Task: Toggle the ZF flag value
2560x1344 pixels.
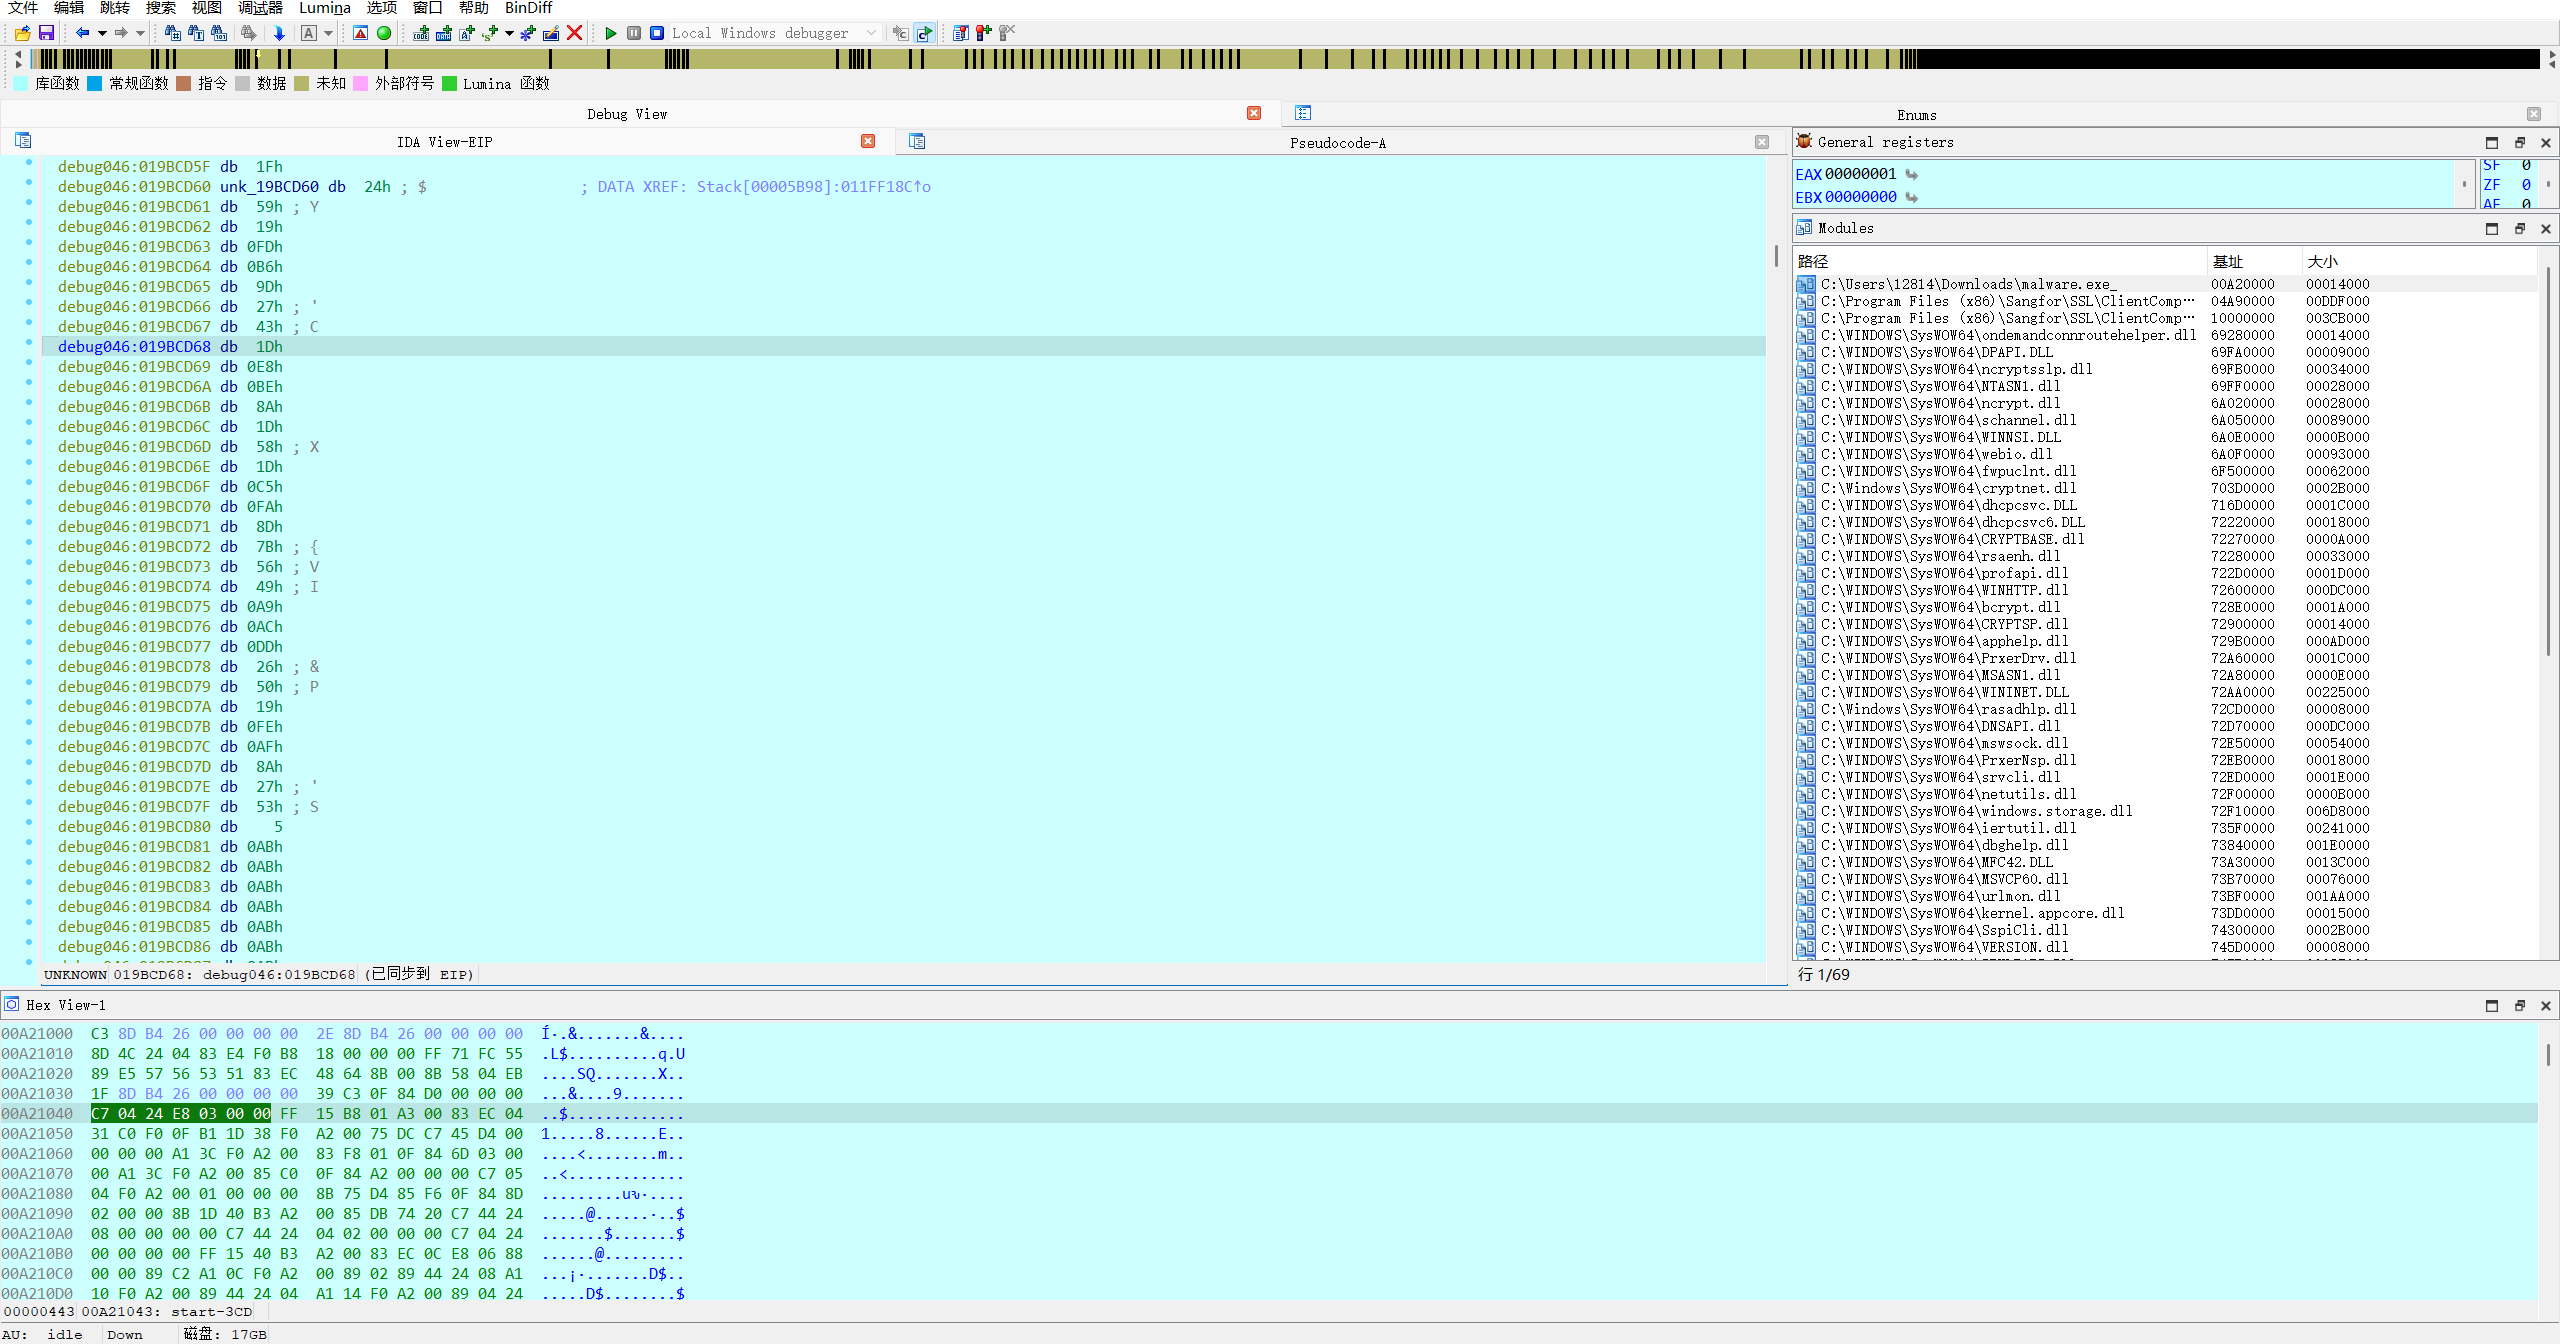Action: 2526,185
